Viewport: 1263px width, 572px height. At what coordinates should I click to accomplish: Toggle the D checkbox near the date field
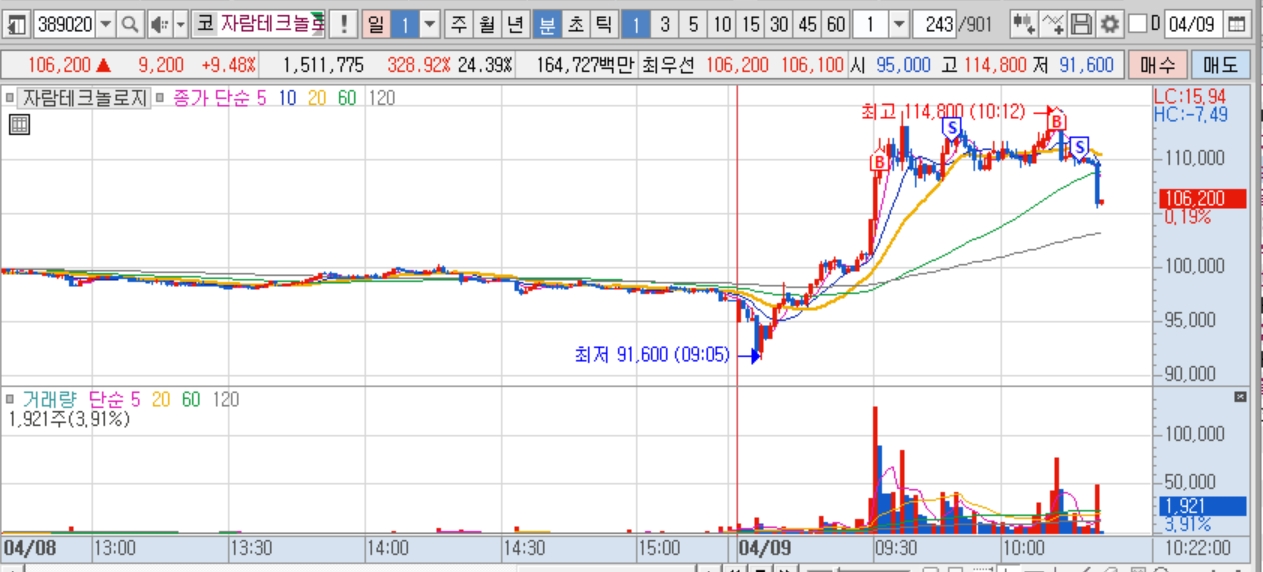click(x=1137, y=23)
